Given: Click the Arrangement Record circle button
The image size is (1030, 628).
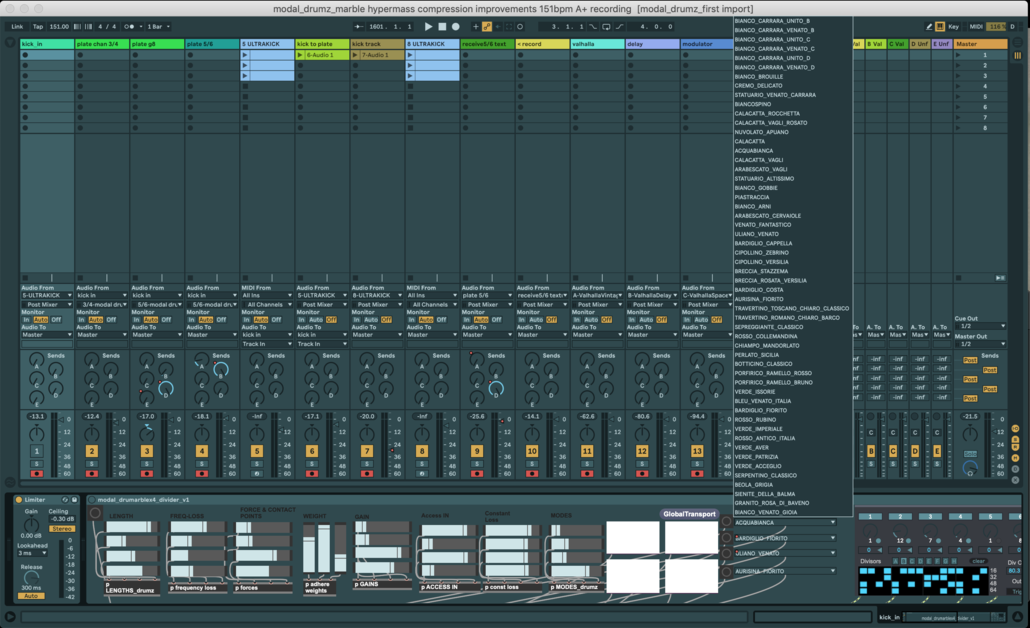Looking at the screenshot, I should coord(456,27).
